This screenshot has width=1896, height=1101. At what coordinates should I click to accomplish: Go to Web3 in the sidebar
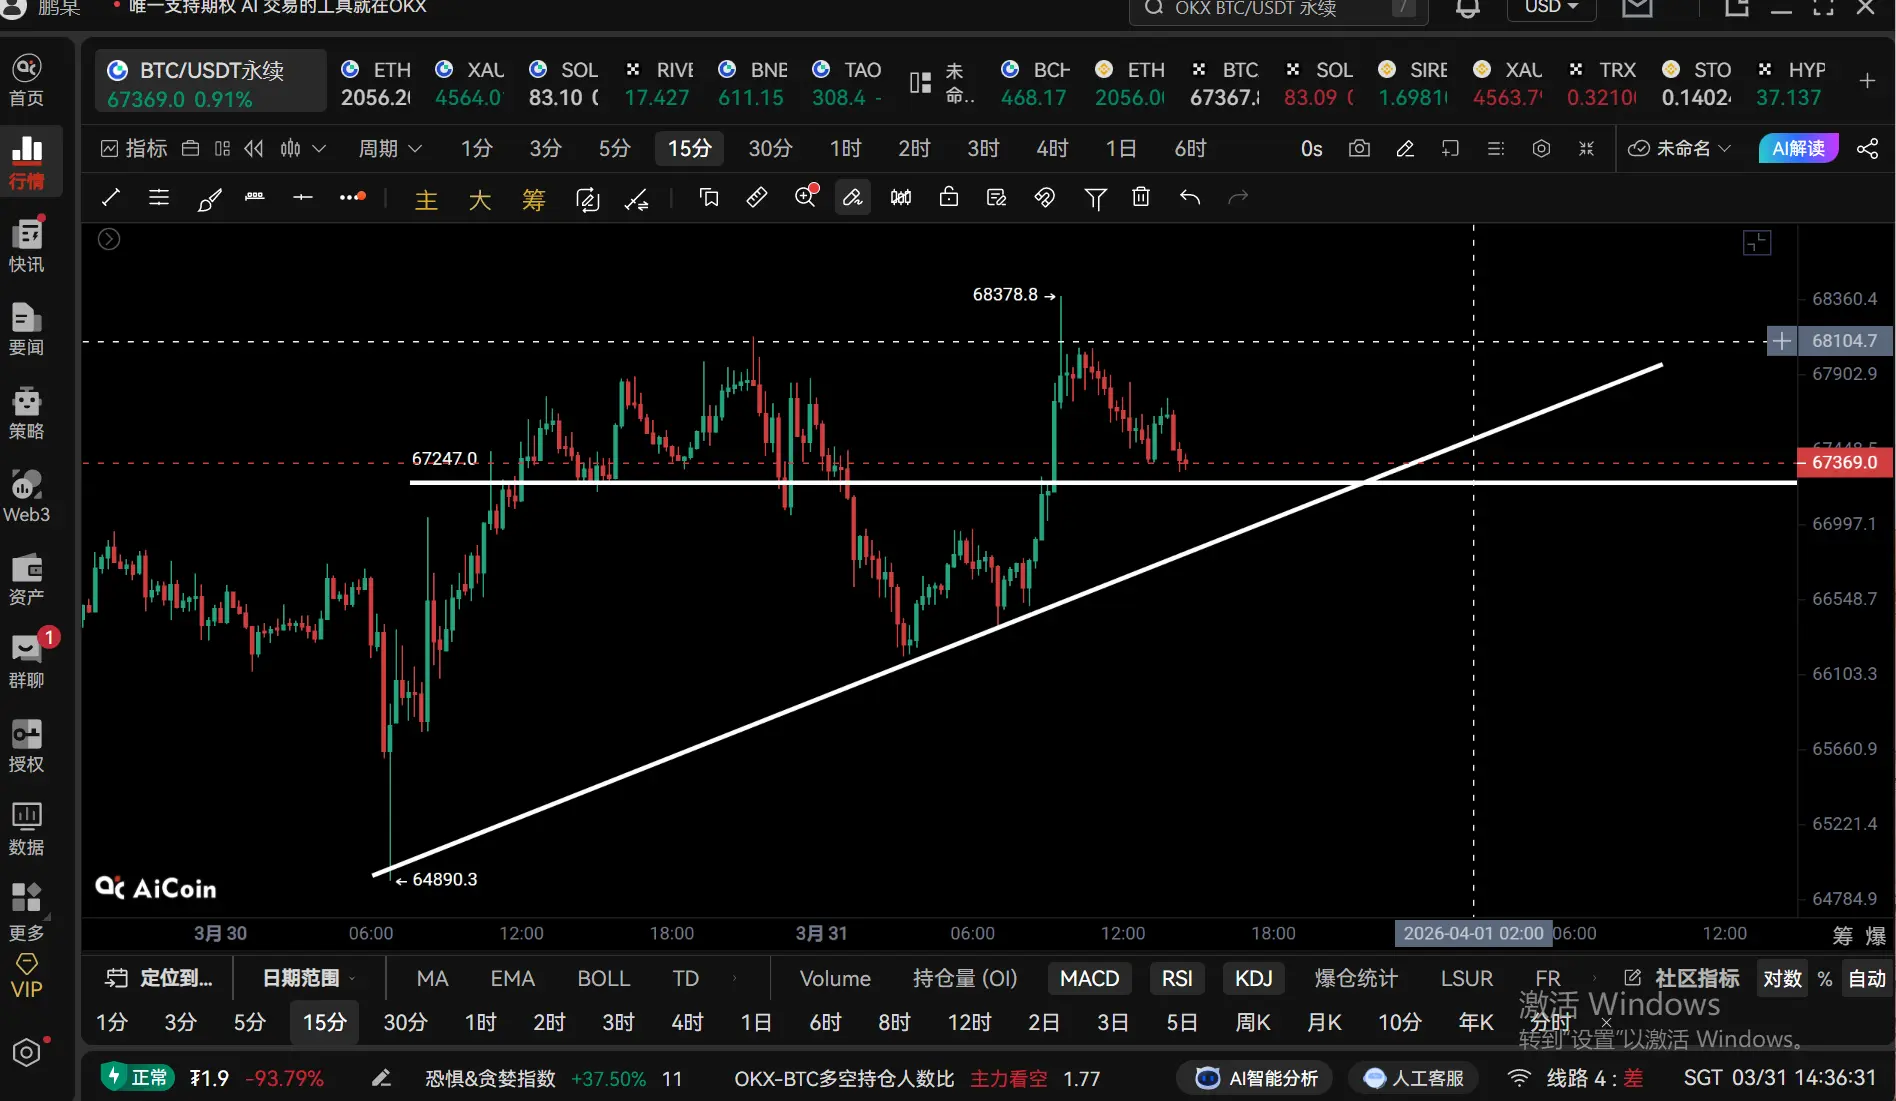coord(27,497)
